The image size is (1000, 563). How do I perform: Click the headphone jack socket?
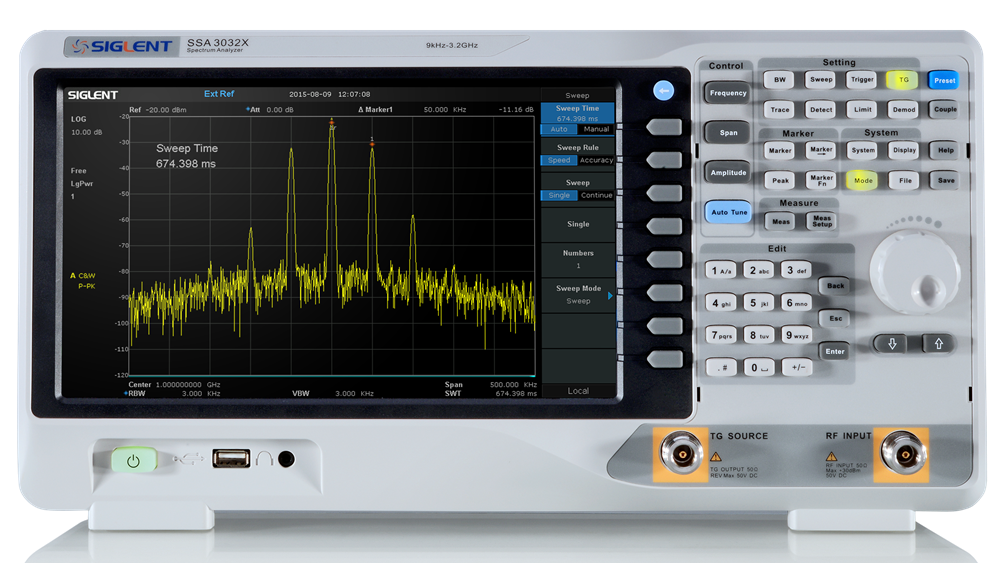pos(286,459)
